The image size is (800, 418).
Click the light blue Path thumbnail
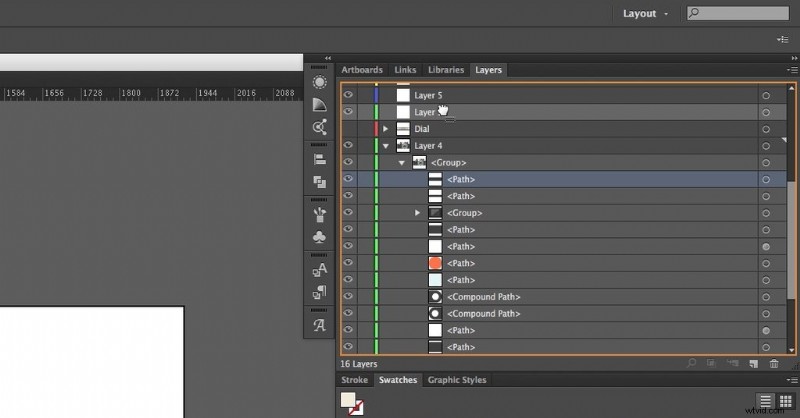coord(435,280)
